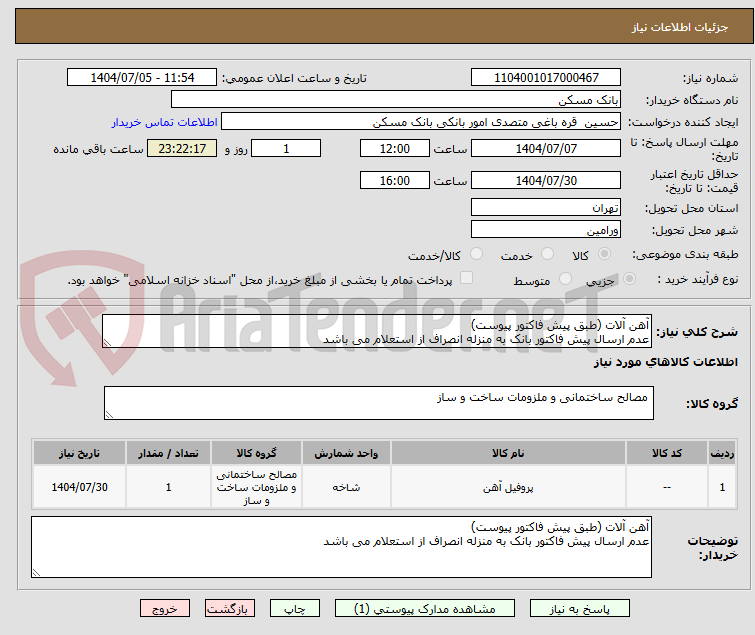The width and height of the screenshot is (755, 635).
Task: Toggle the اسناد خزانه اسلامی payment checkbox
Action: [466, 278]
